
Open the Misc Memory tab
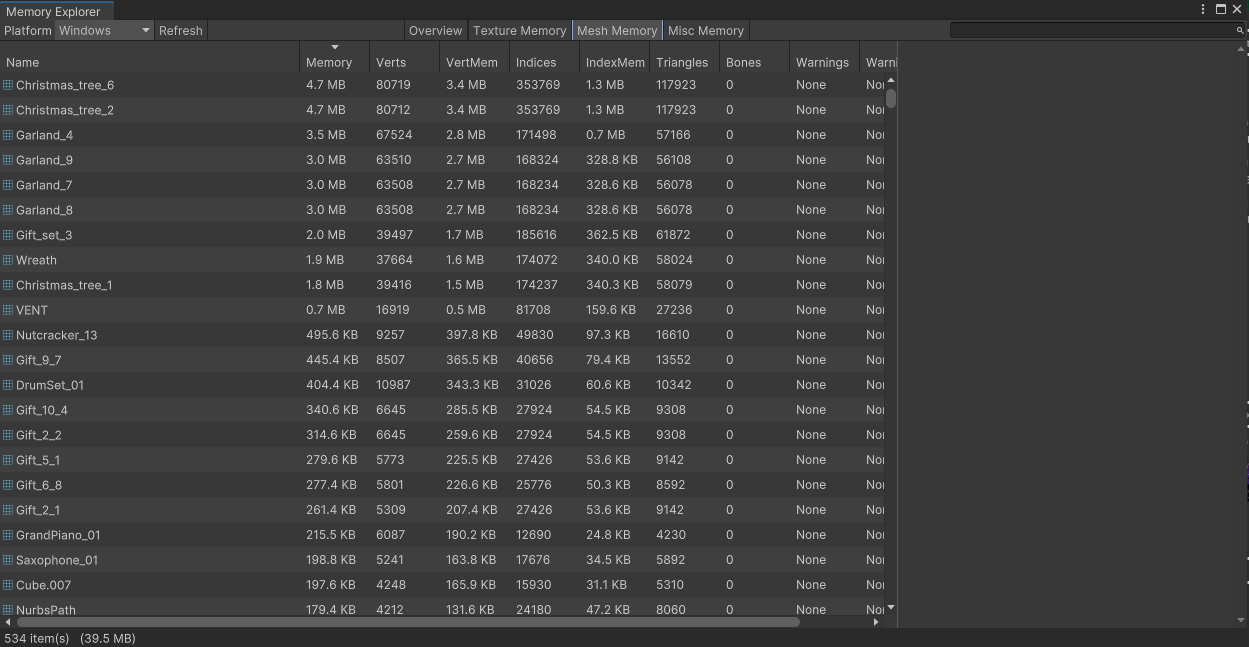point(705,31)
